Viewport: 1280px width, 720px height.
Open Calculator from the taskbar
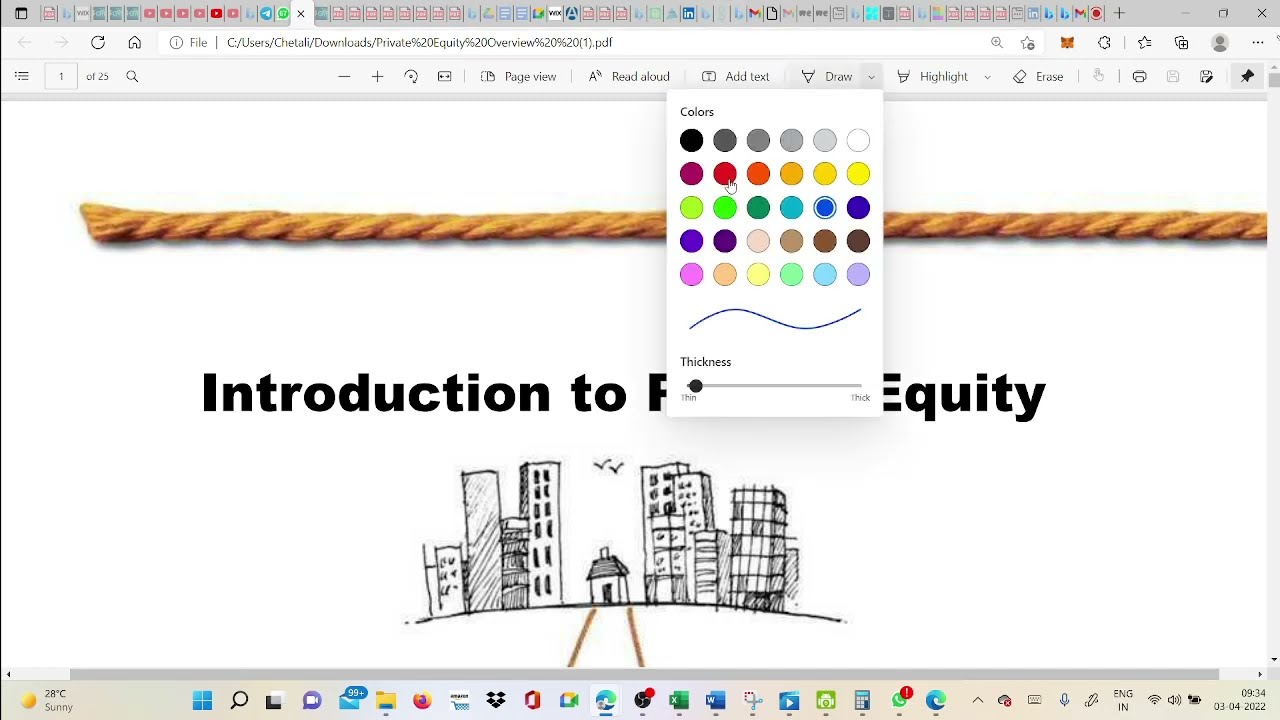862,700
